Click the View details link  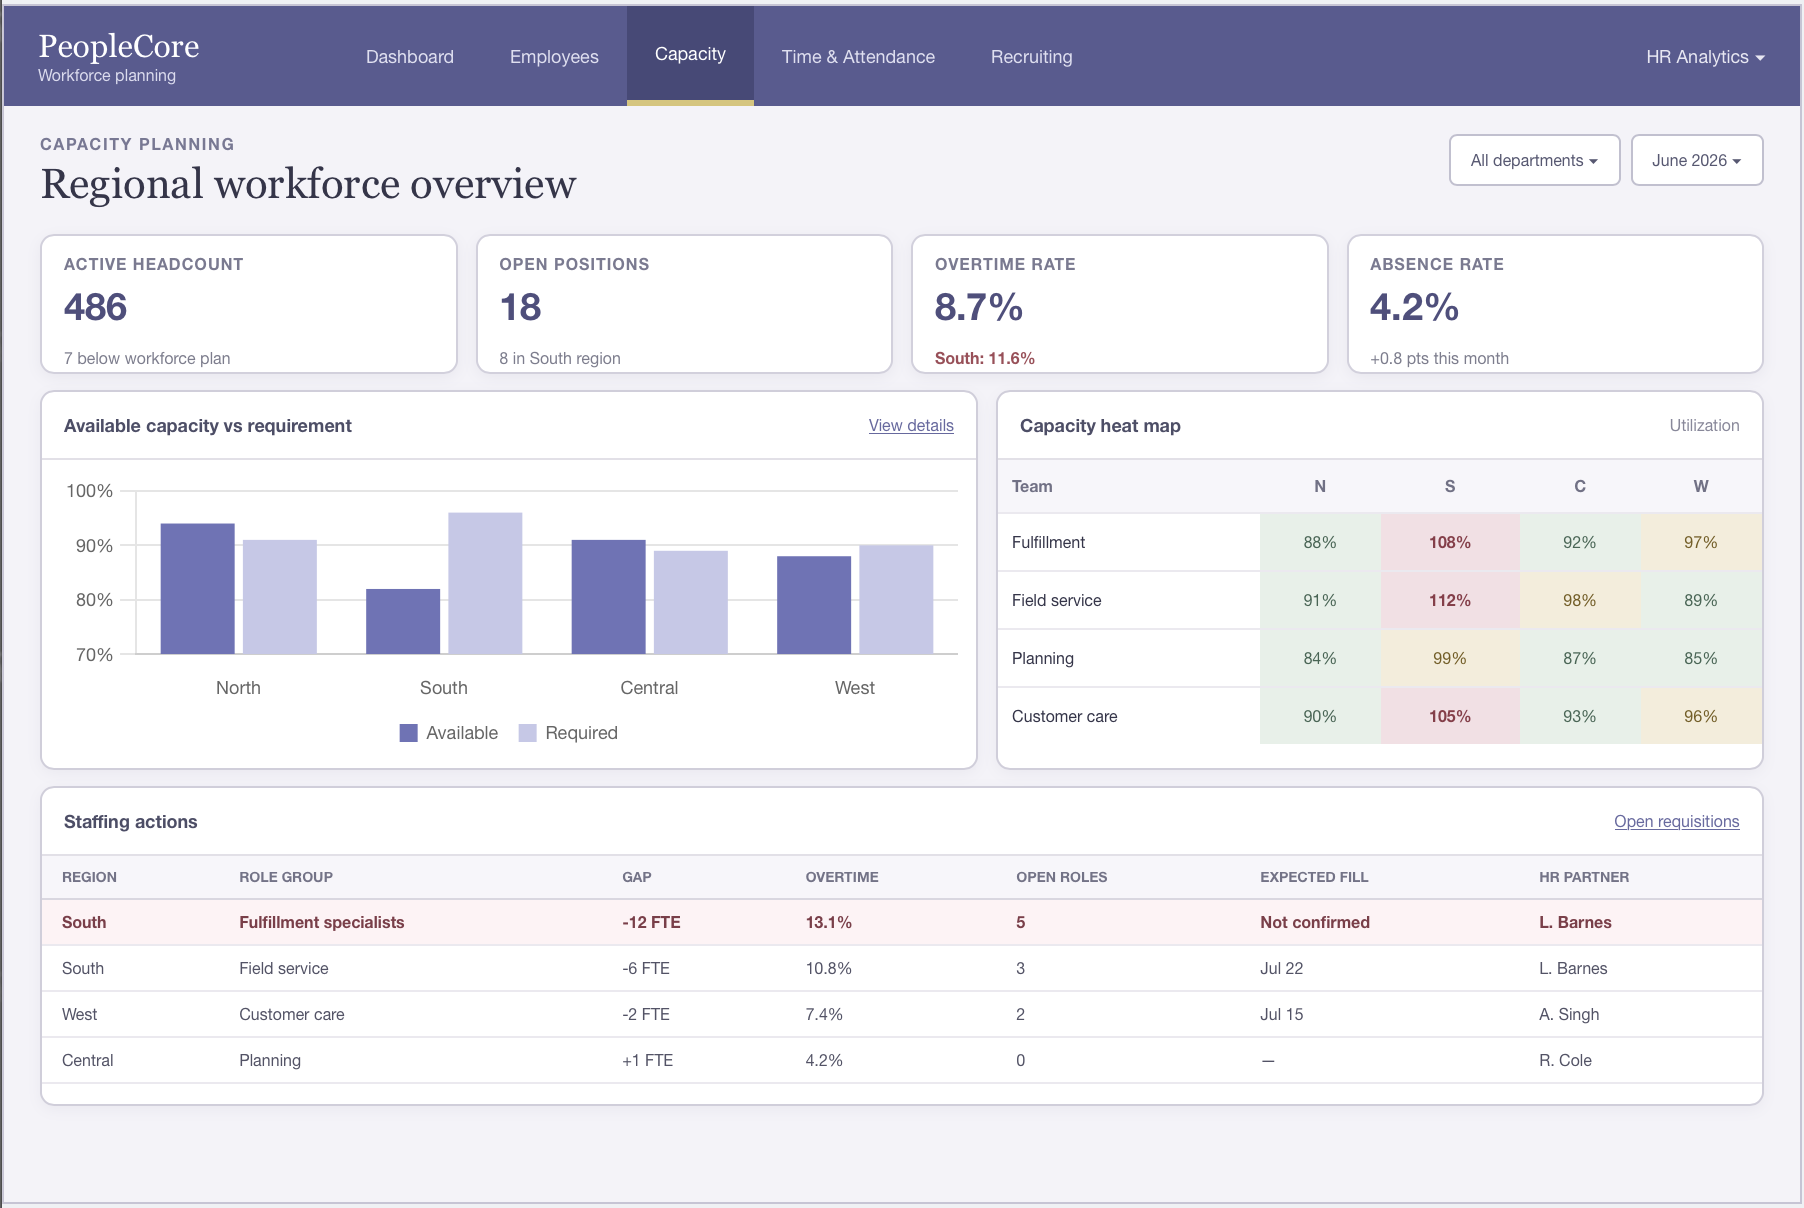[x=911, y=425]
